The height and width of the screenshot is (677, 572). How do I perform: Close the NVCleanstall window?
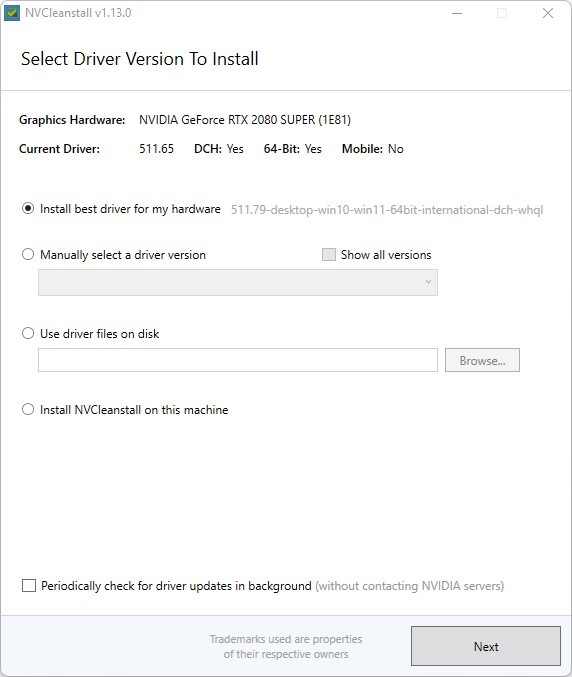click(548, 13)
